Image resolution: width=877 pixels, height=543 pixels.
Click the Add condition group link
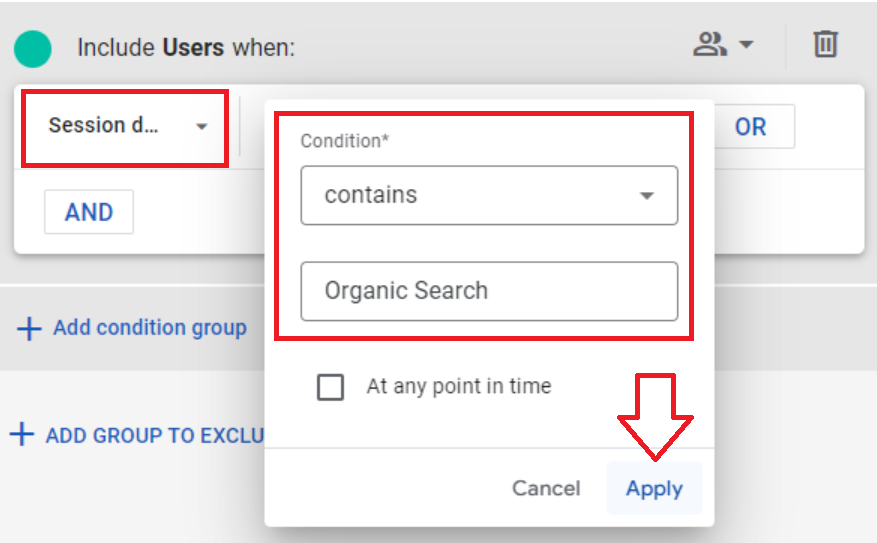click(150, 328)
